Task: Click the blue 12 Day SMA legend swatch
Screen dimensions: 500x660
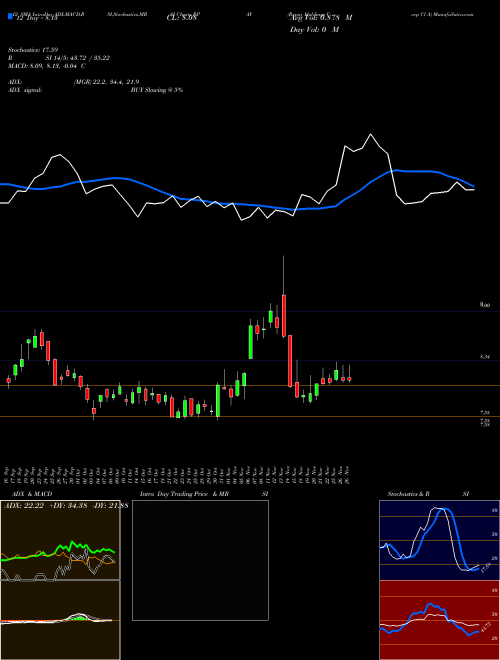Action: (10, 17)
